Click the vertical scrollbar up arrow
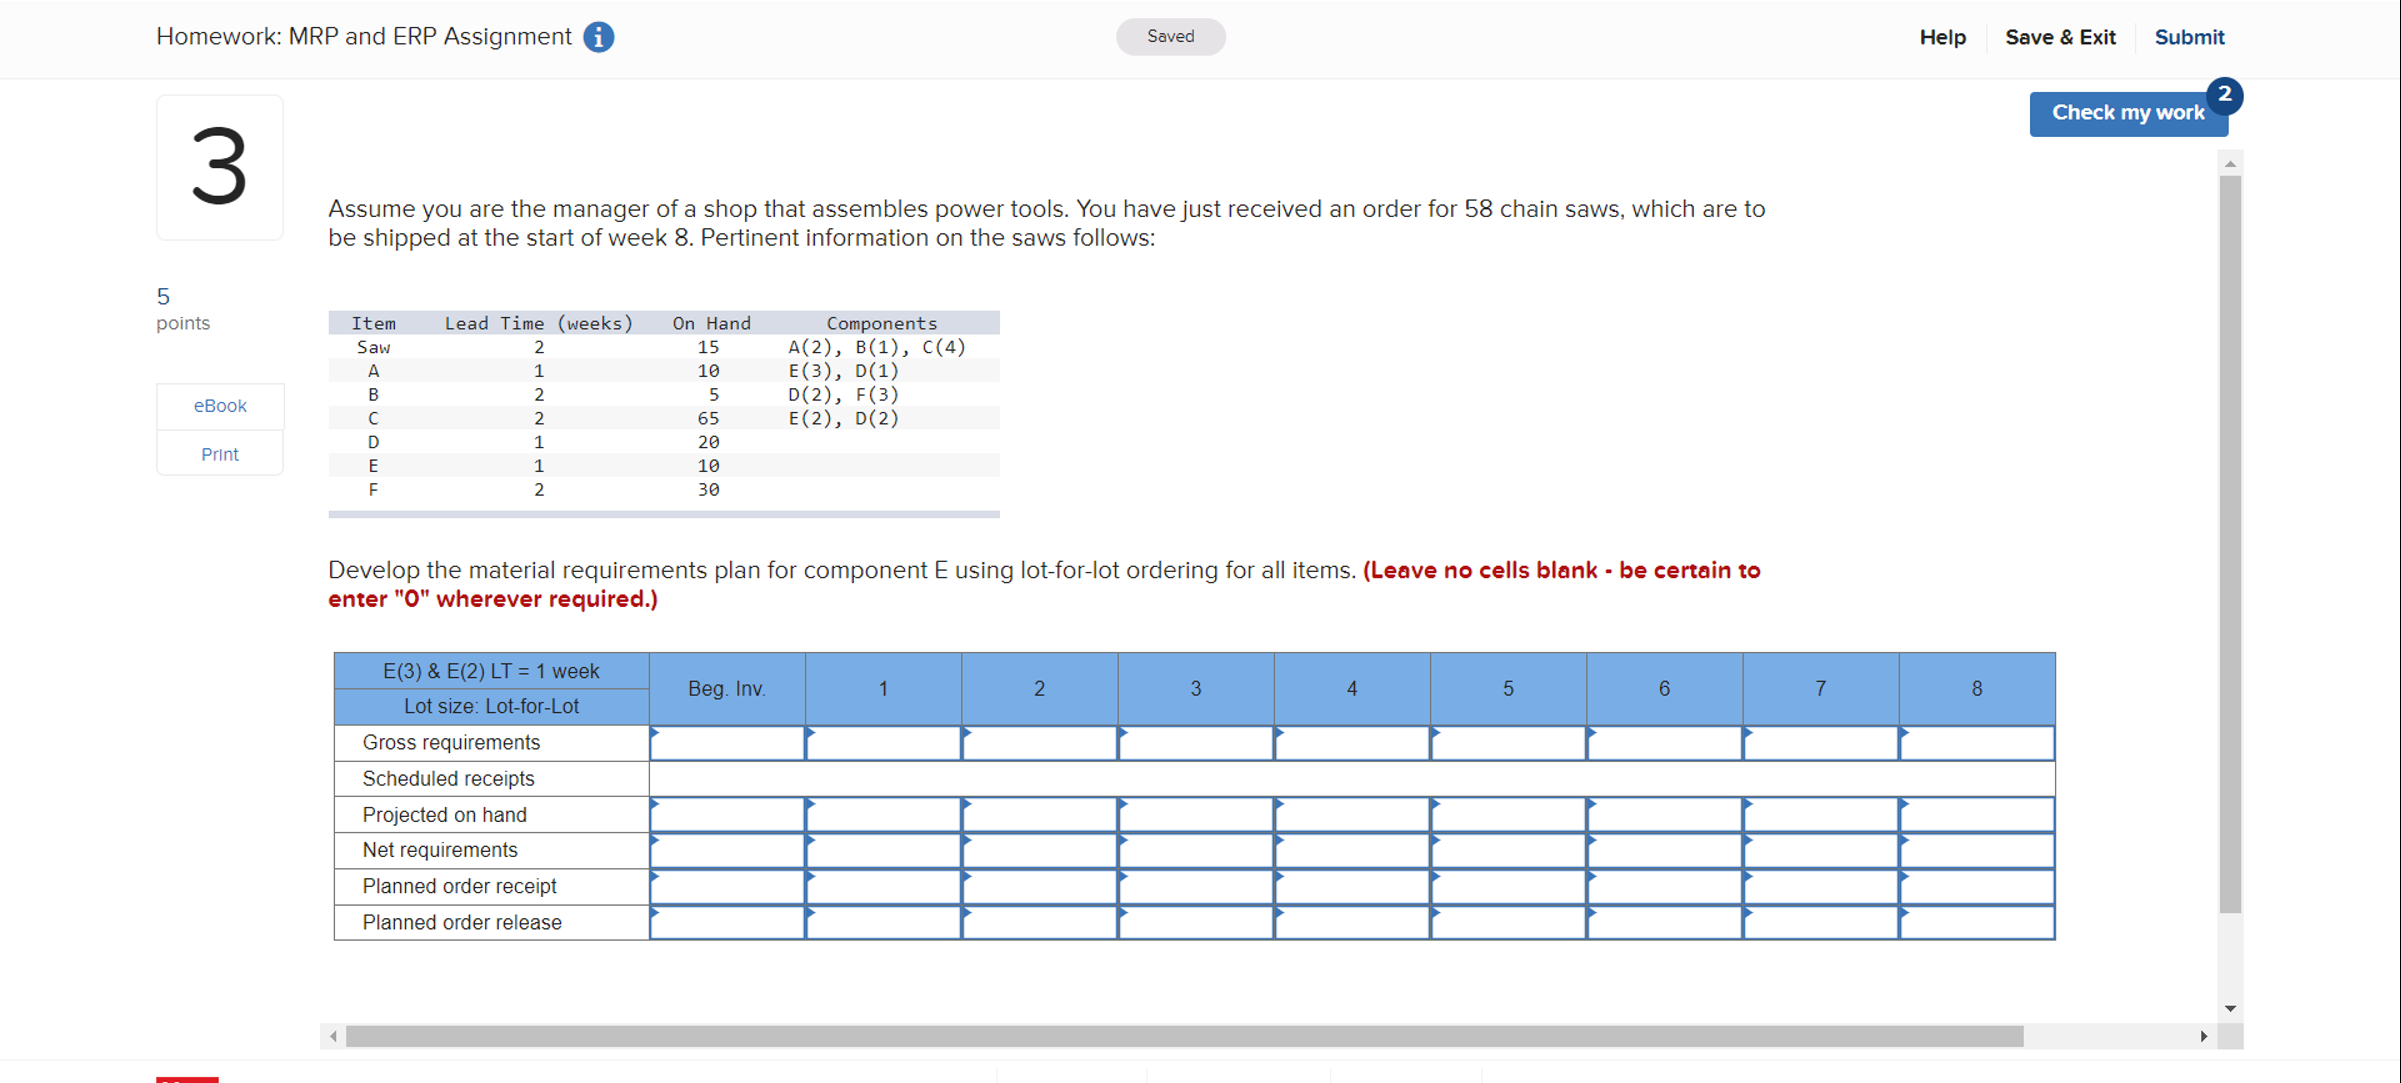2401x1083 pixels. tap(2230, 163)
